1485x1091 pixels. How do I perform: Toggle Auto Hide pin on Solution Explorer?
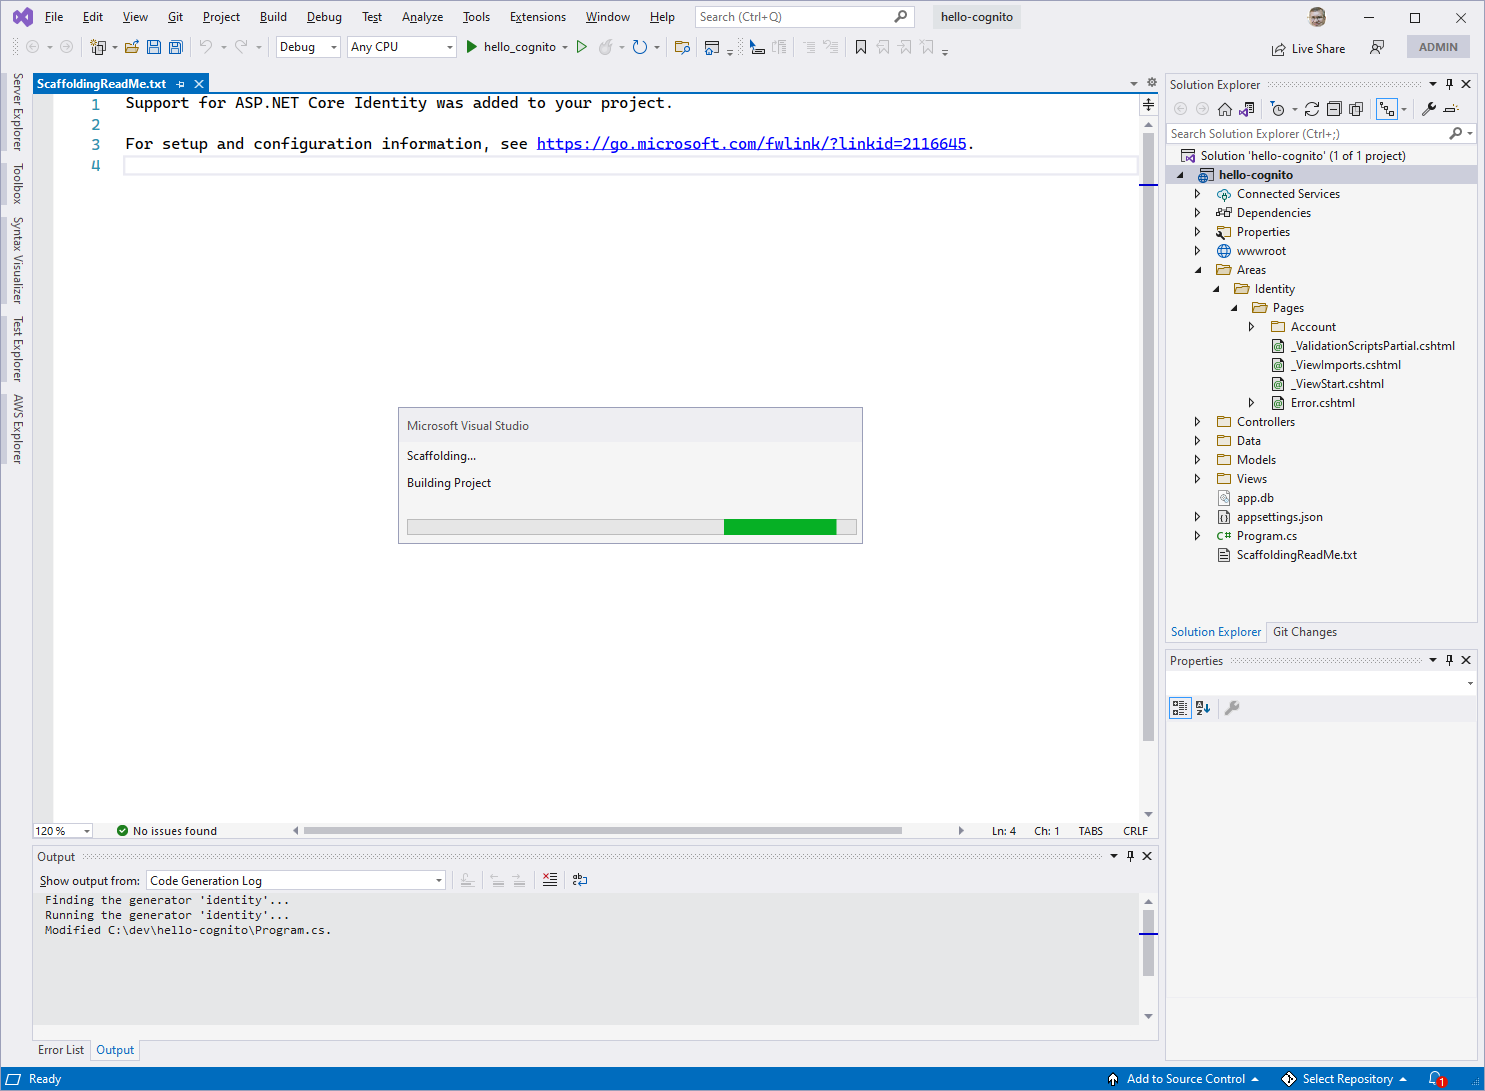coord(1449,84)
